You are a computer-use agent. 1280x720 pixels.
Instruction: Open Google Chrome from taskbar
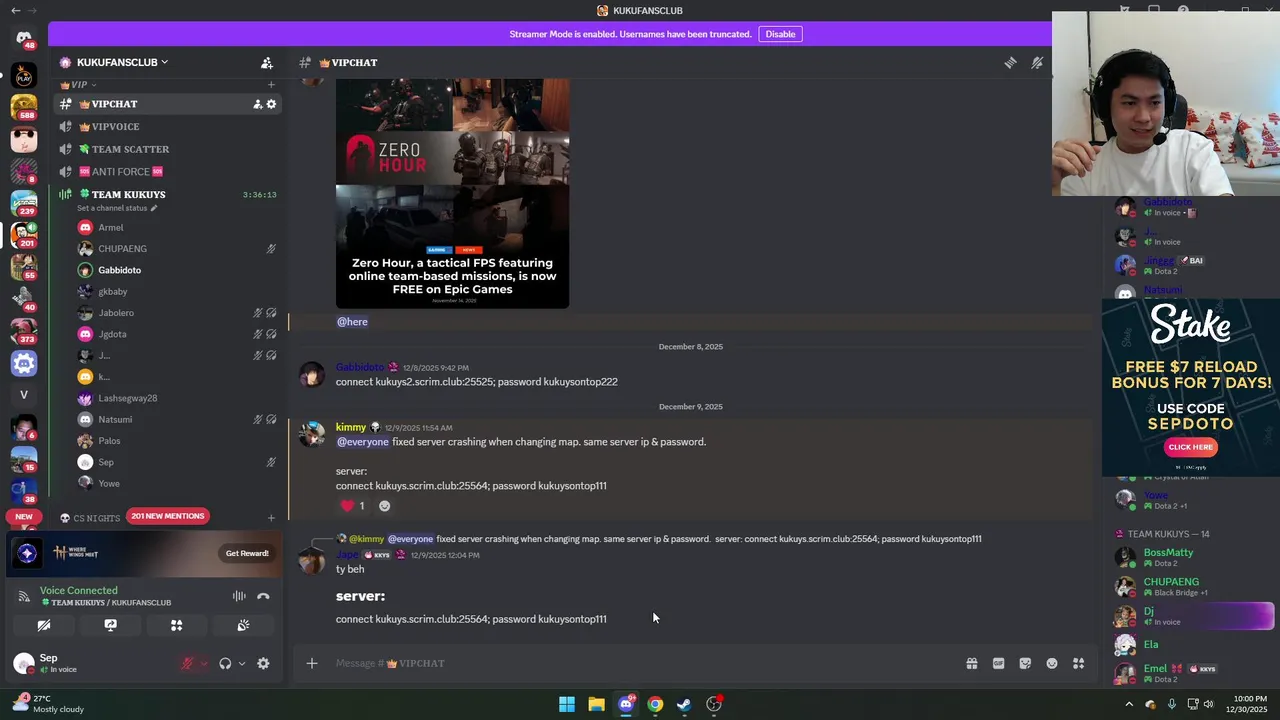[x=655, y=704]
